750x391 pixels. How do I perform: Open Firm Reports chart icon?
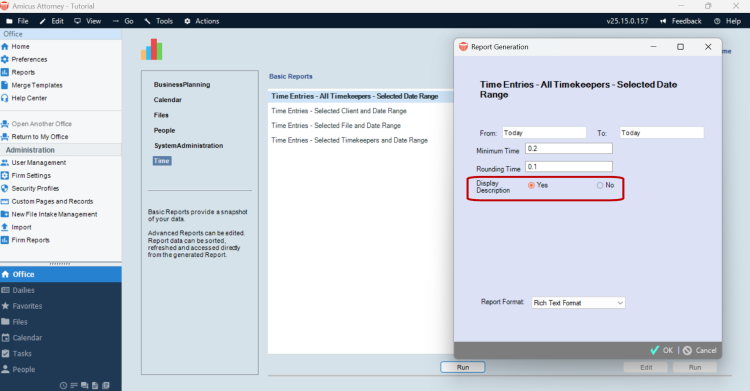[x=5, y=240]
